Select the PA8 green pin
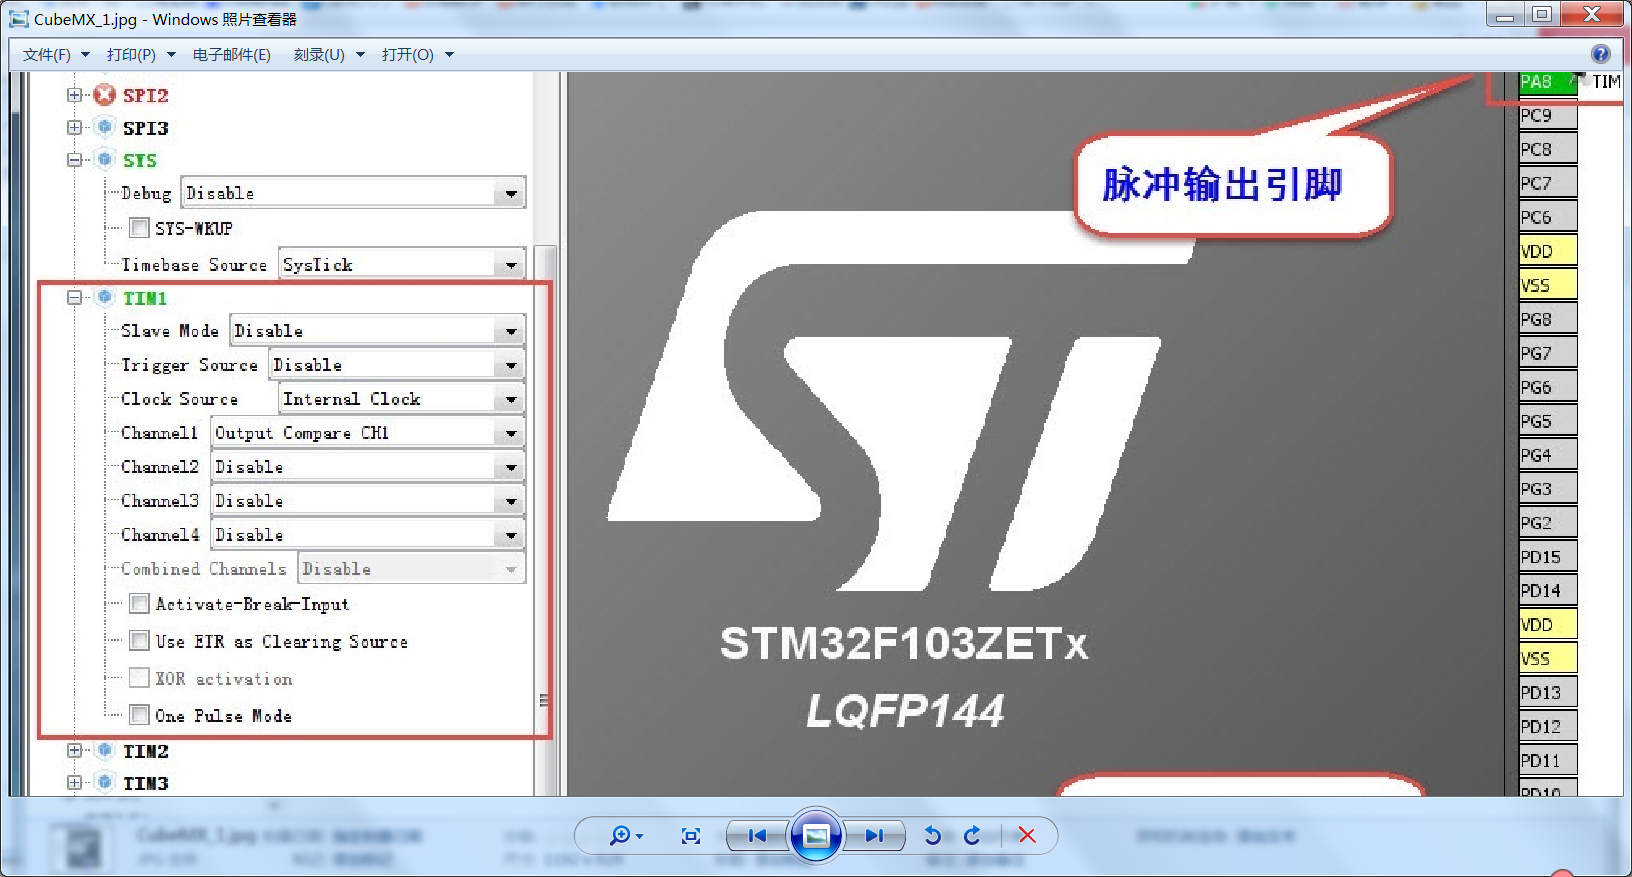The height and width of the screenshot is (877, 1632). click(1547, 82)
